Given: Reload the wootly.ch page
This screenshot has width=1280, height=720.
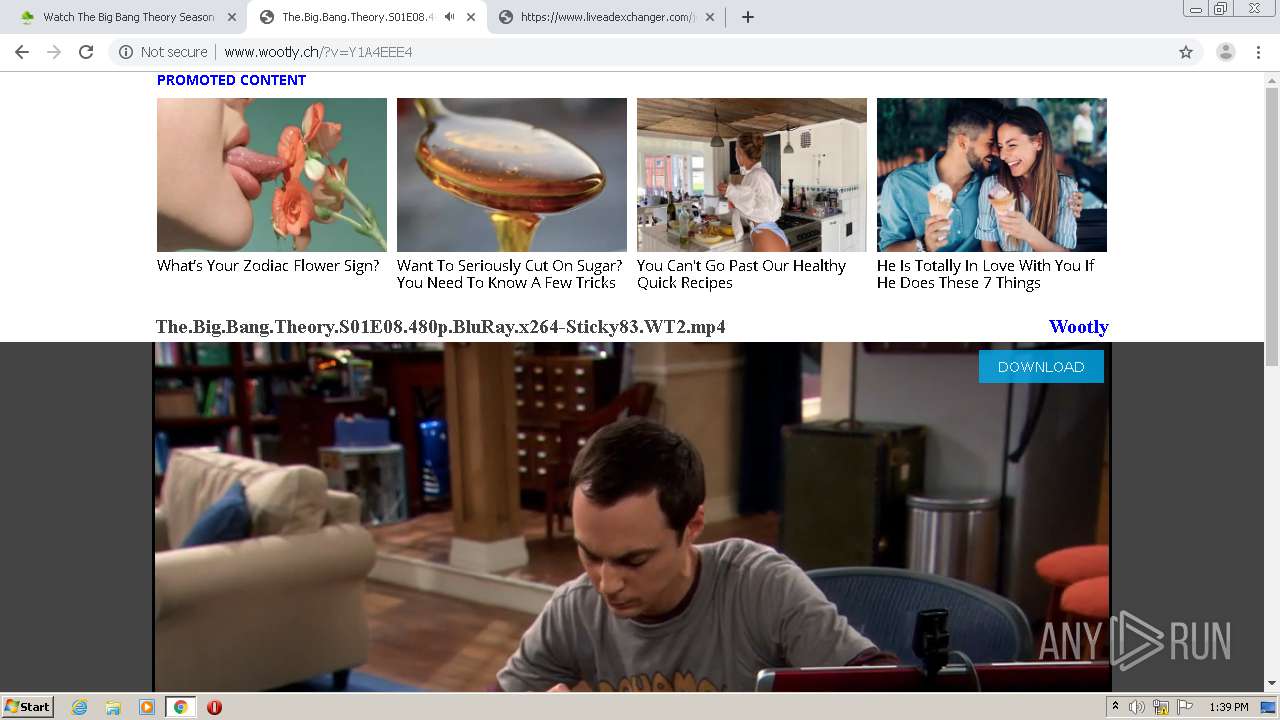Looking at the screenshot, I should pyautogui.click(x=86, y=52).
